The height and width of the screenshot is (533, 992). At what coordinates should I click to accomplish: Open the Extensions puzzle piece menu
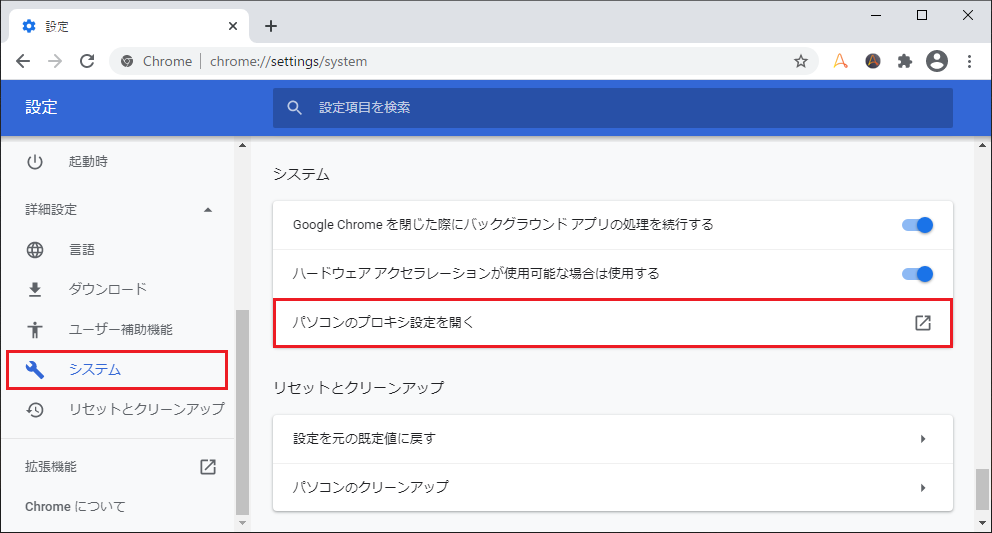905,61
